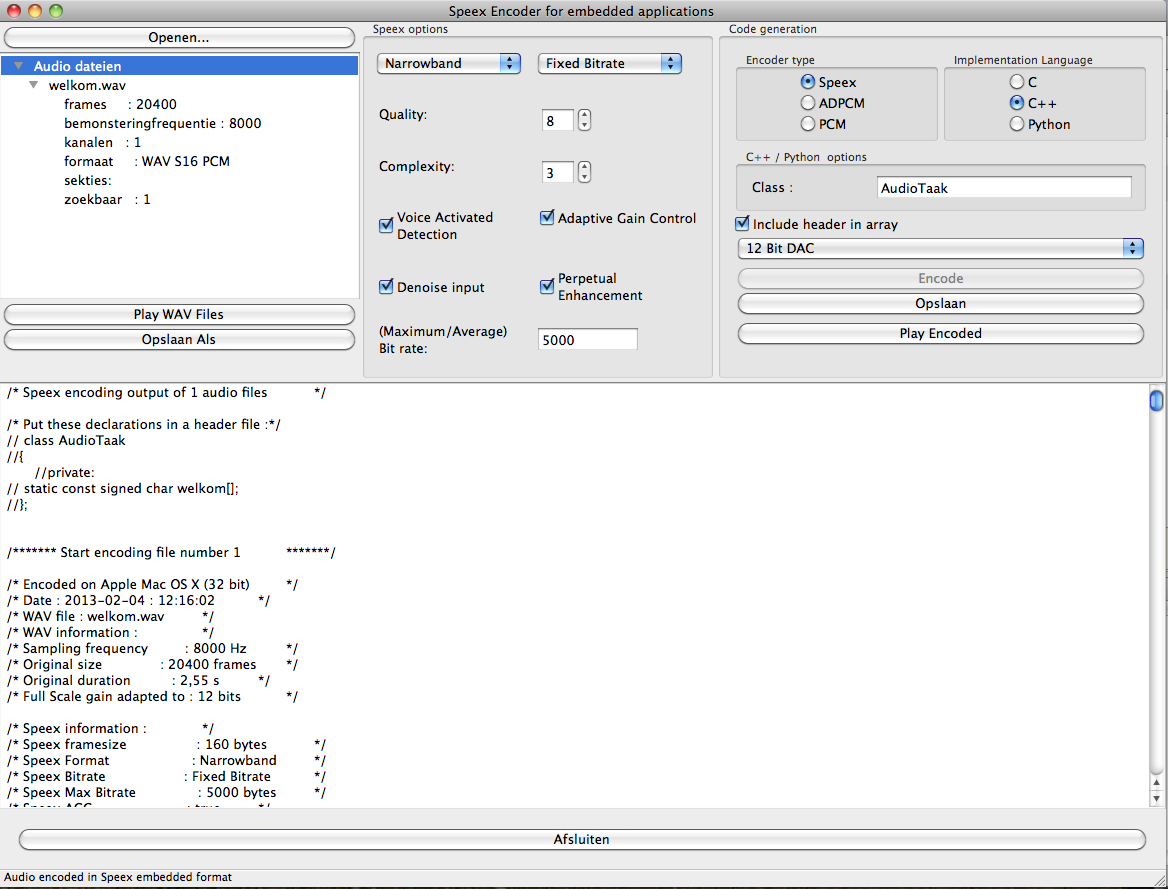Select the PCM encoder type

tap(807, 124)
